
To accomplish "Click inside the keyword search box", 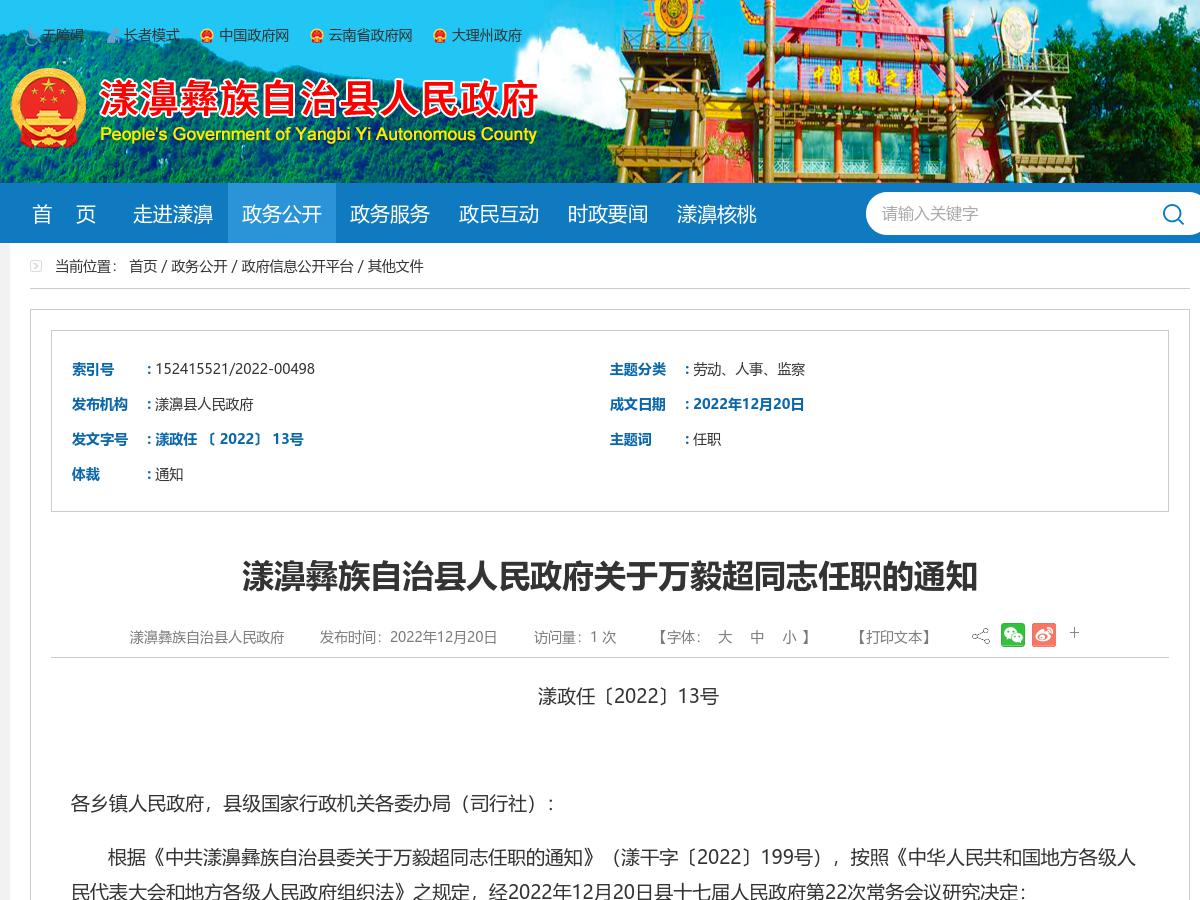I will pyautogui.click(x=1000, y=213).
